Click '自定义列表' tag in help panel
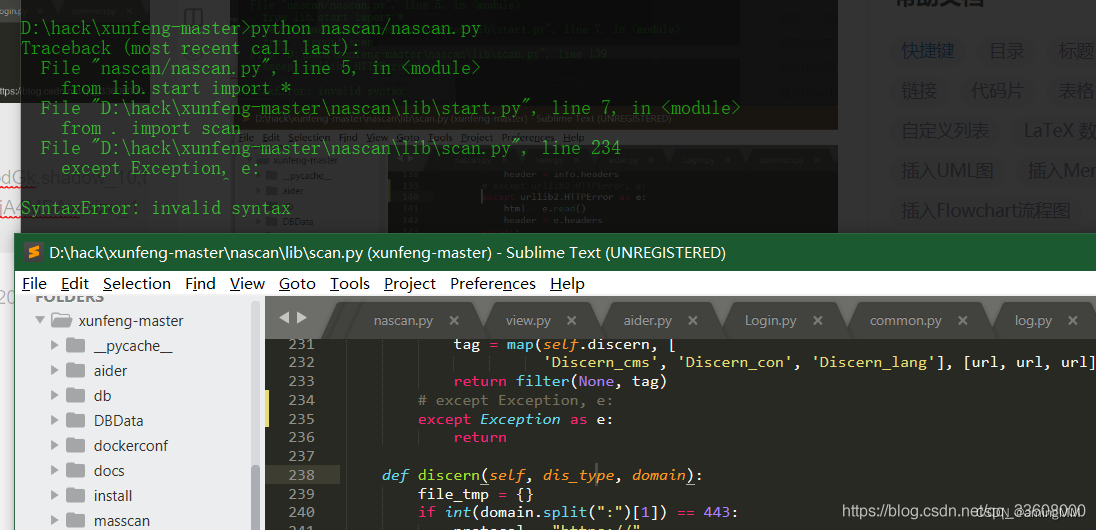Viewport: 1096px width, 530px height. [945, 131]
